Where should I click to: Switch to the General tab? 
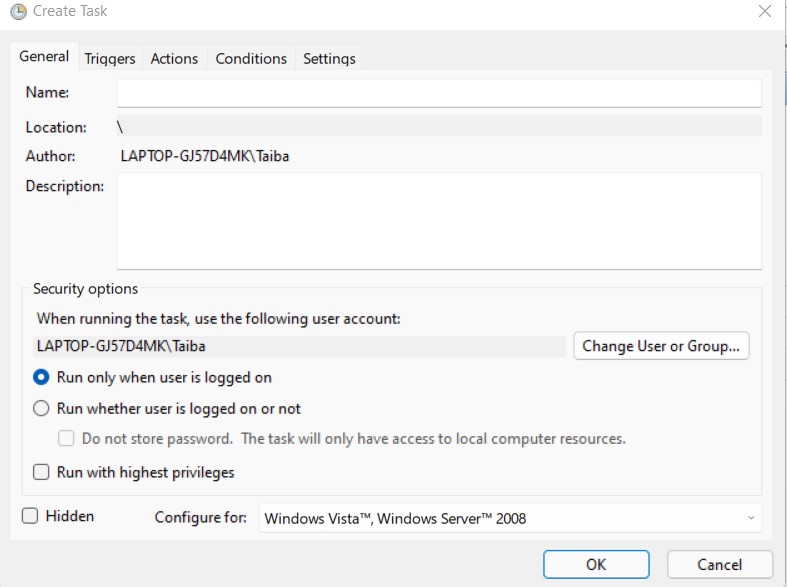44,57
